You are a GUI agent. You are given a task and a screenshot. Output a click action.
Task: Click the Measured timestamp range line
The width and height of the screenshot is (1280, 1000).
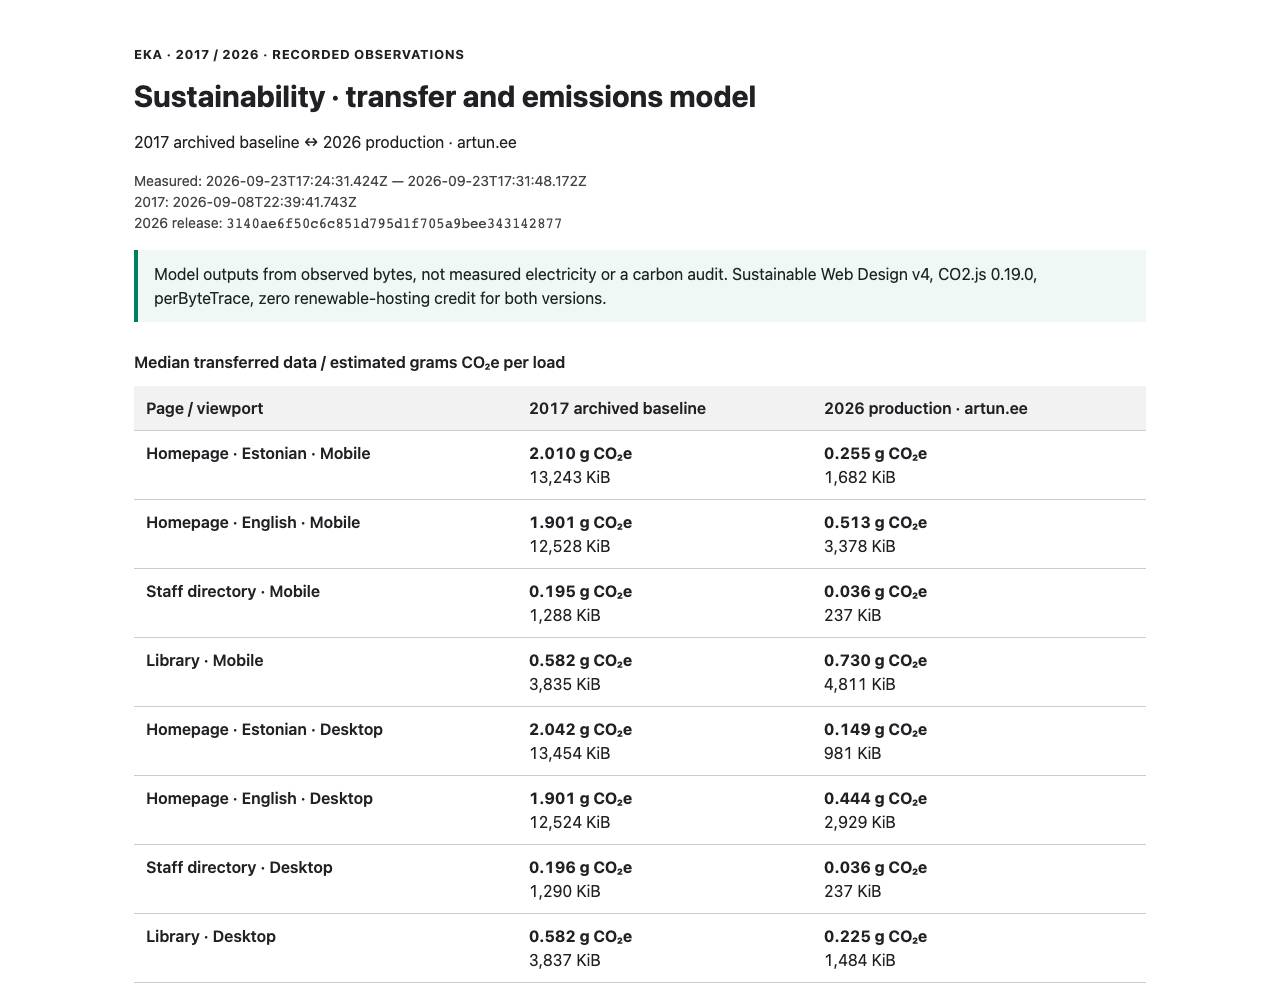360,181
